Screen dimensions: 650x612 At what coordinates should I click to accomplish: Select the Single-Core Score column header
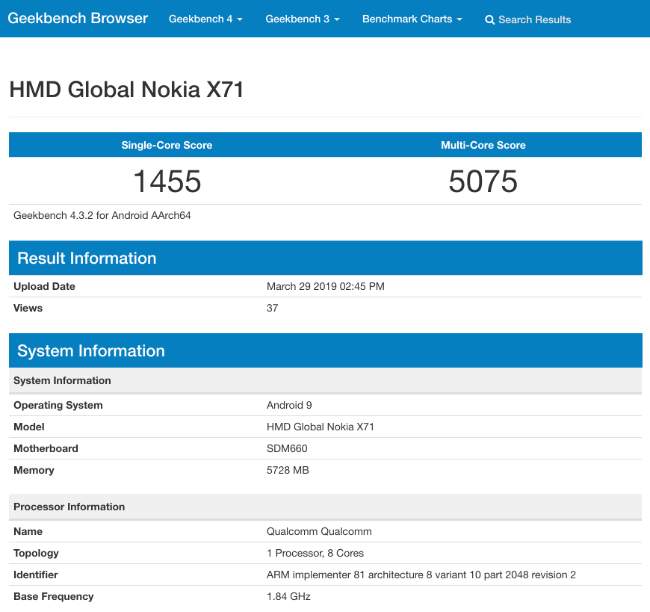pyautogui.click(x=167, y=145)
